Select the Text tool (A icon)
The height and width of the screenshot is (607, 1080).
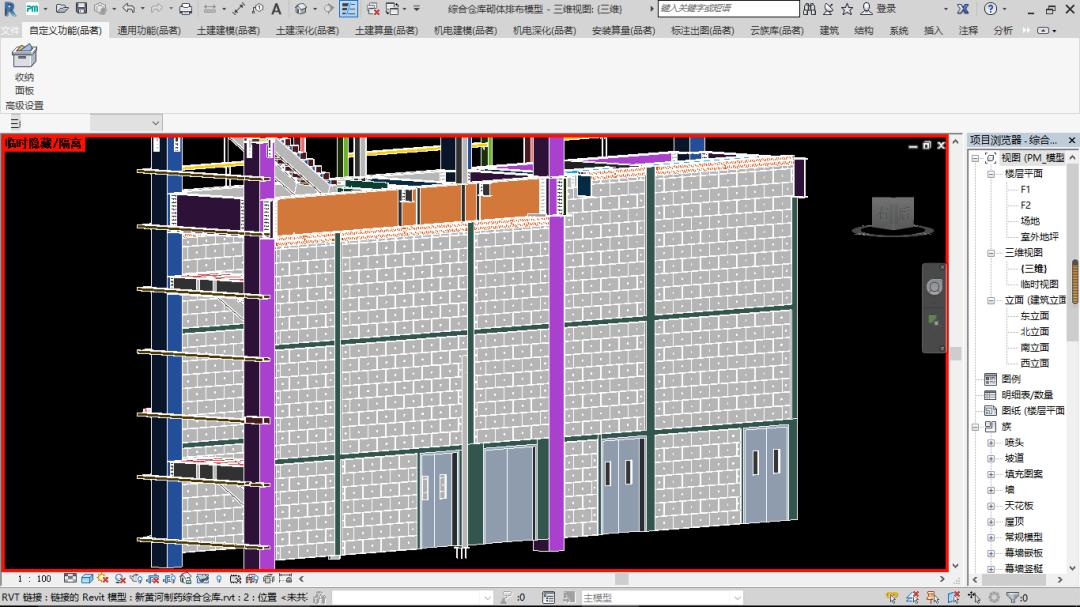[276, 9]
